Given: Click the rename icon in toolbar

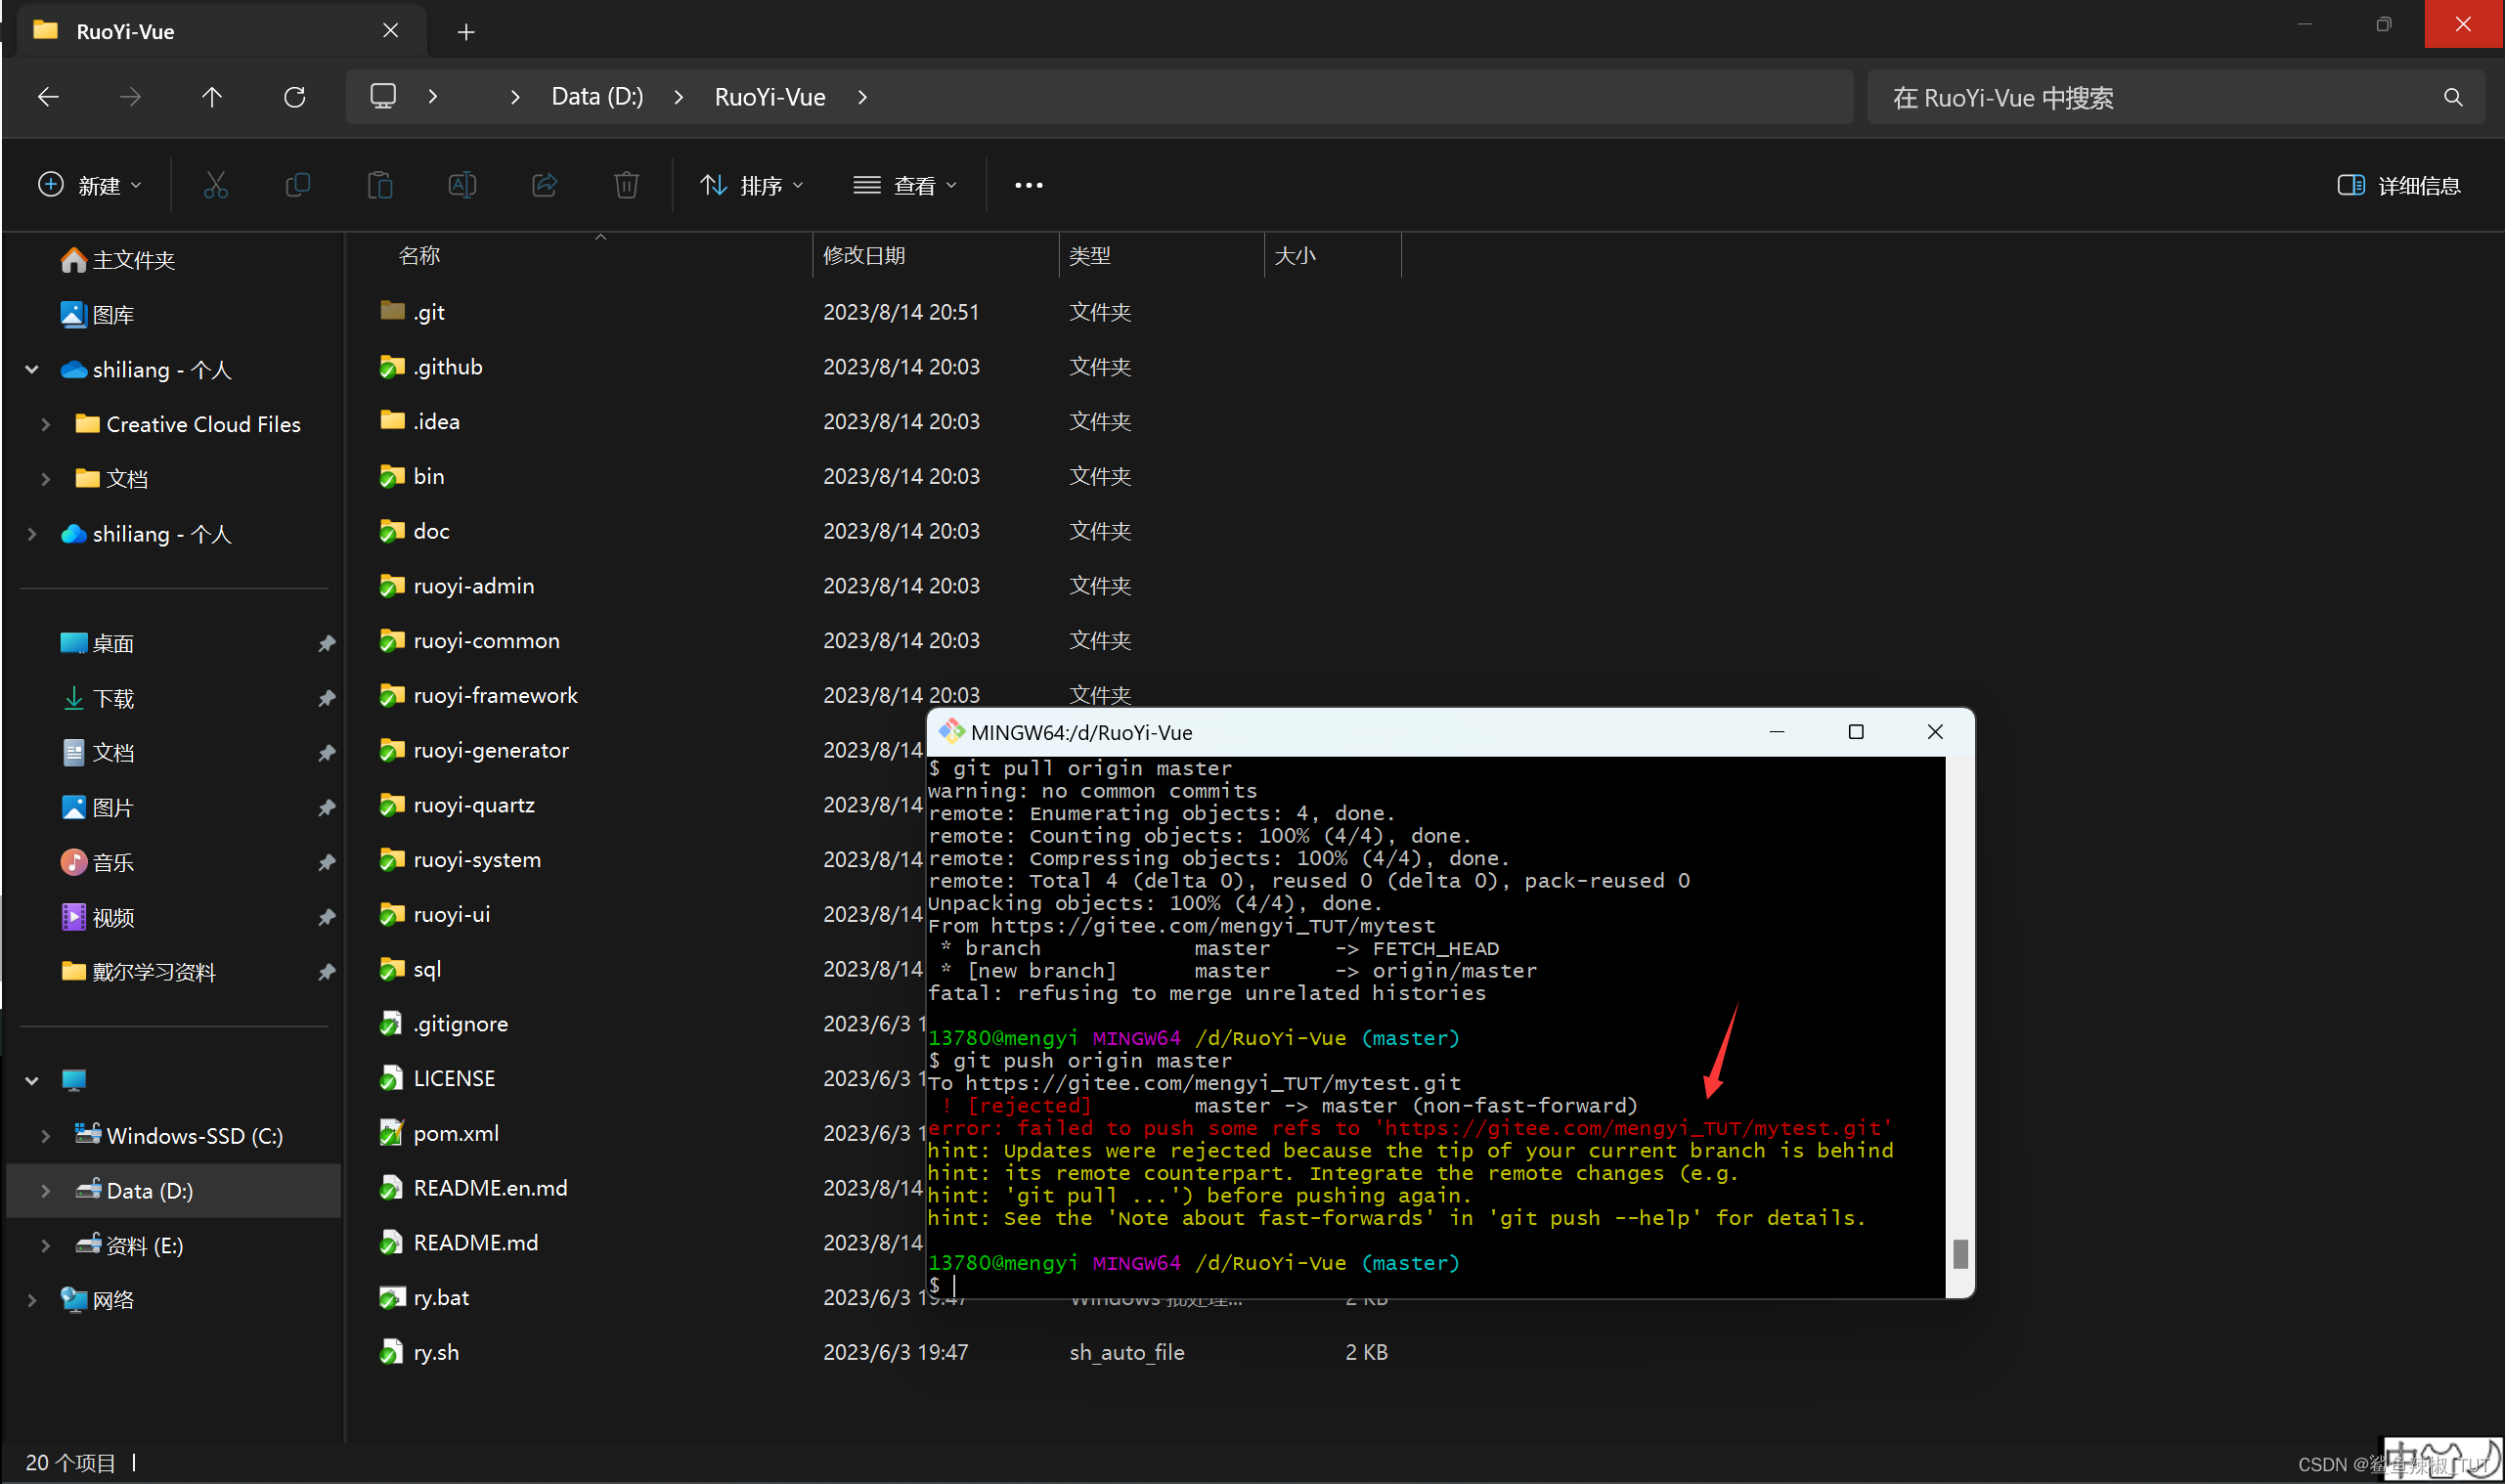Looking at the screenshot, I should 461,186.
